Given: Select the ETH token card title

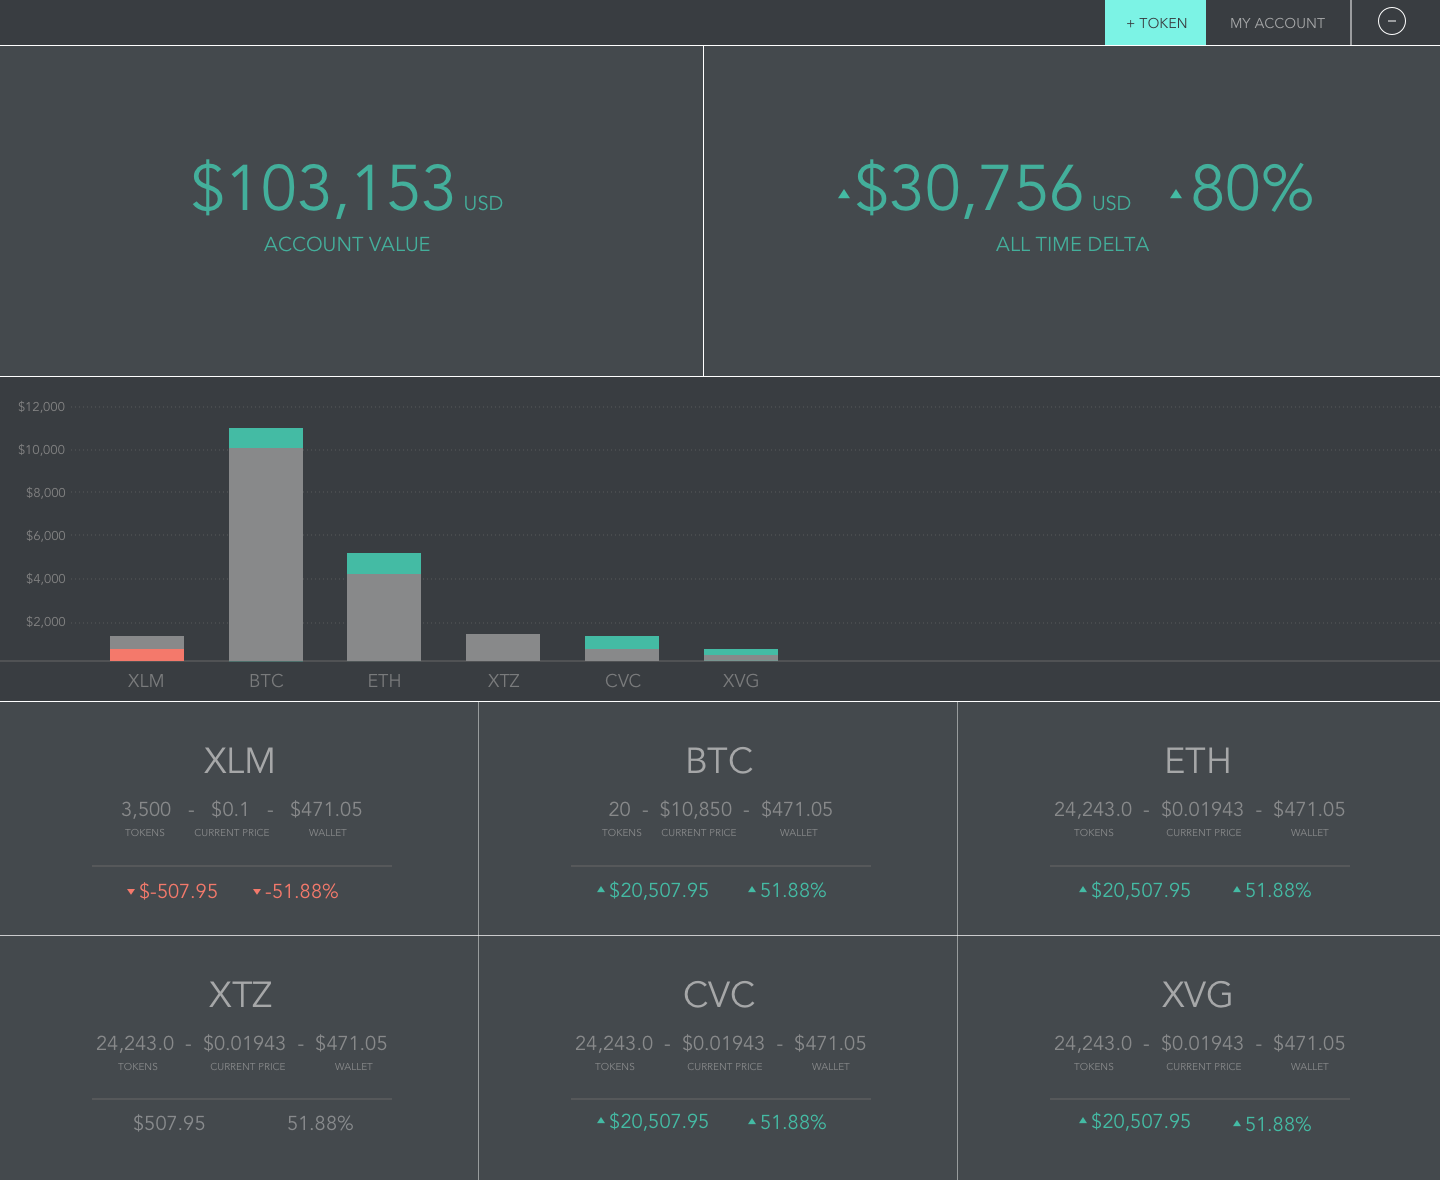Looking at the screenshot, I should pyautogui.click(x=1198, y=761).
